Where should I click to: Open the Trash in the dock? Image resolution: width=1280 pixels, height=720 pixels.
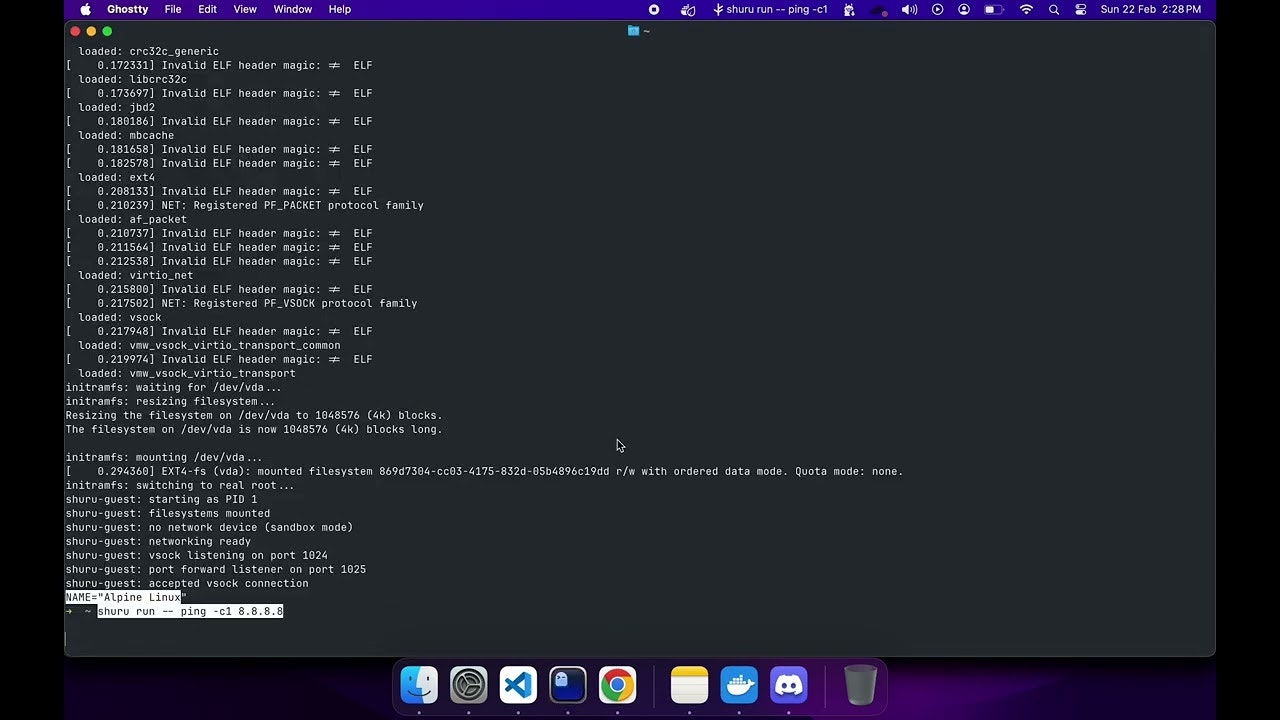click(860, 685)
